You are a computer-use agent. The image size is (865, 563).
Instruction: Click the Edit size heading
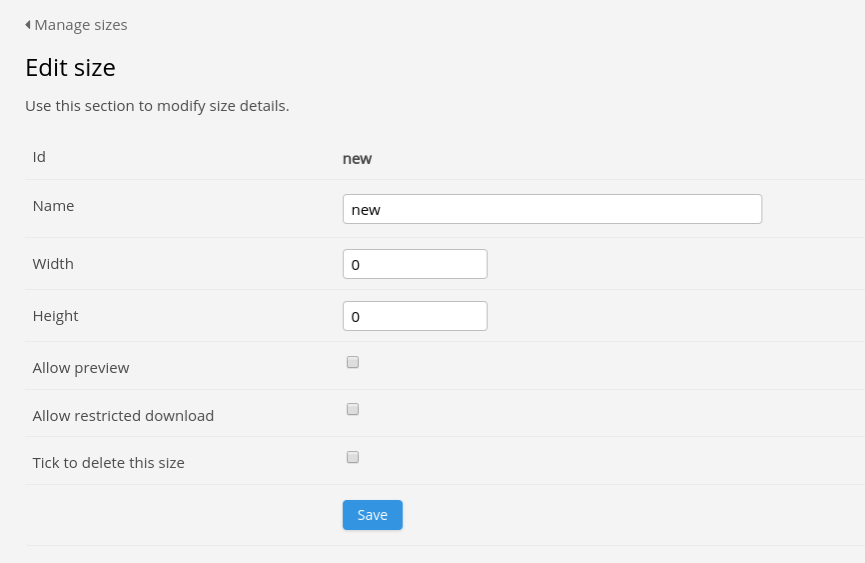click(x=70, y=68)
